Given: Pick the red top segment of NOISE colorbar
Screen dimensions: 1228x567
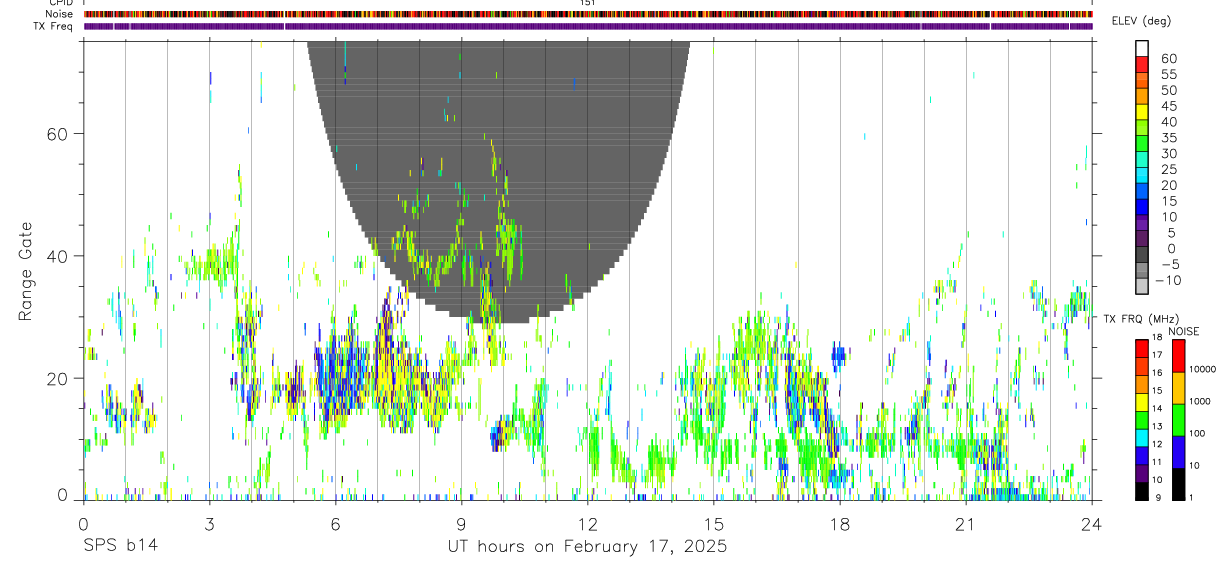Looking at the screenshot, I should 1178,356.
